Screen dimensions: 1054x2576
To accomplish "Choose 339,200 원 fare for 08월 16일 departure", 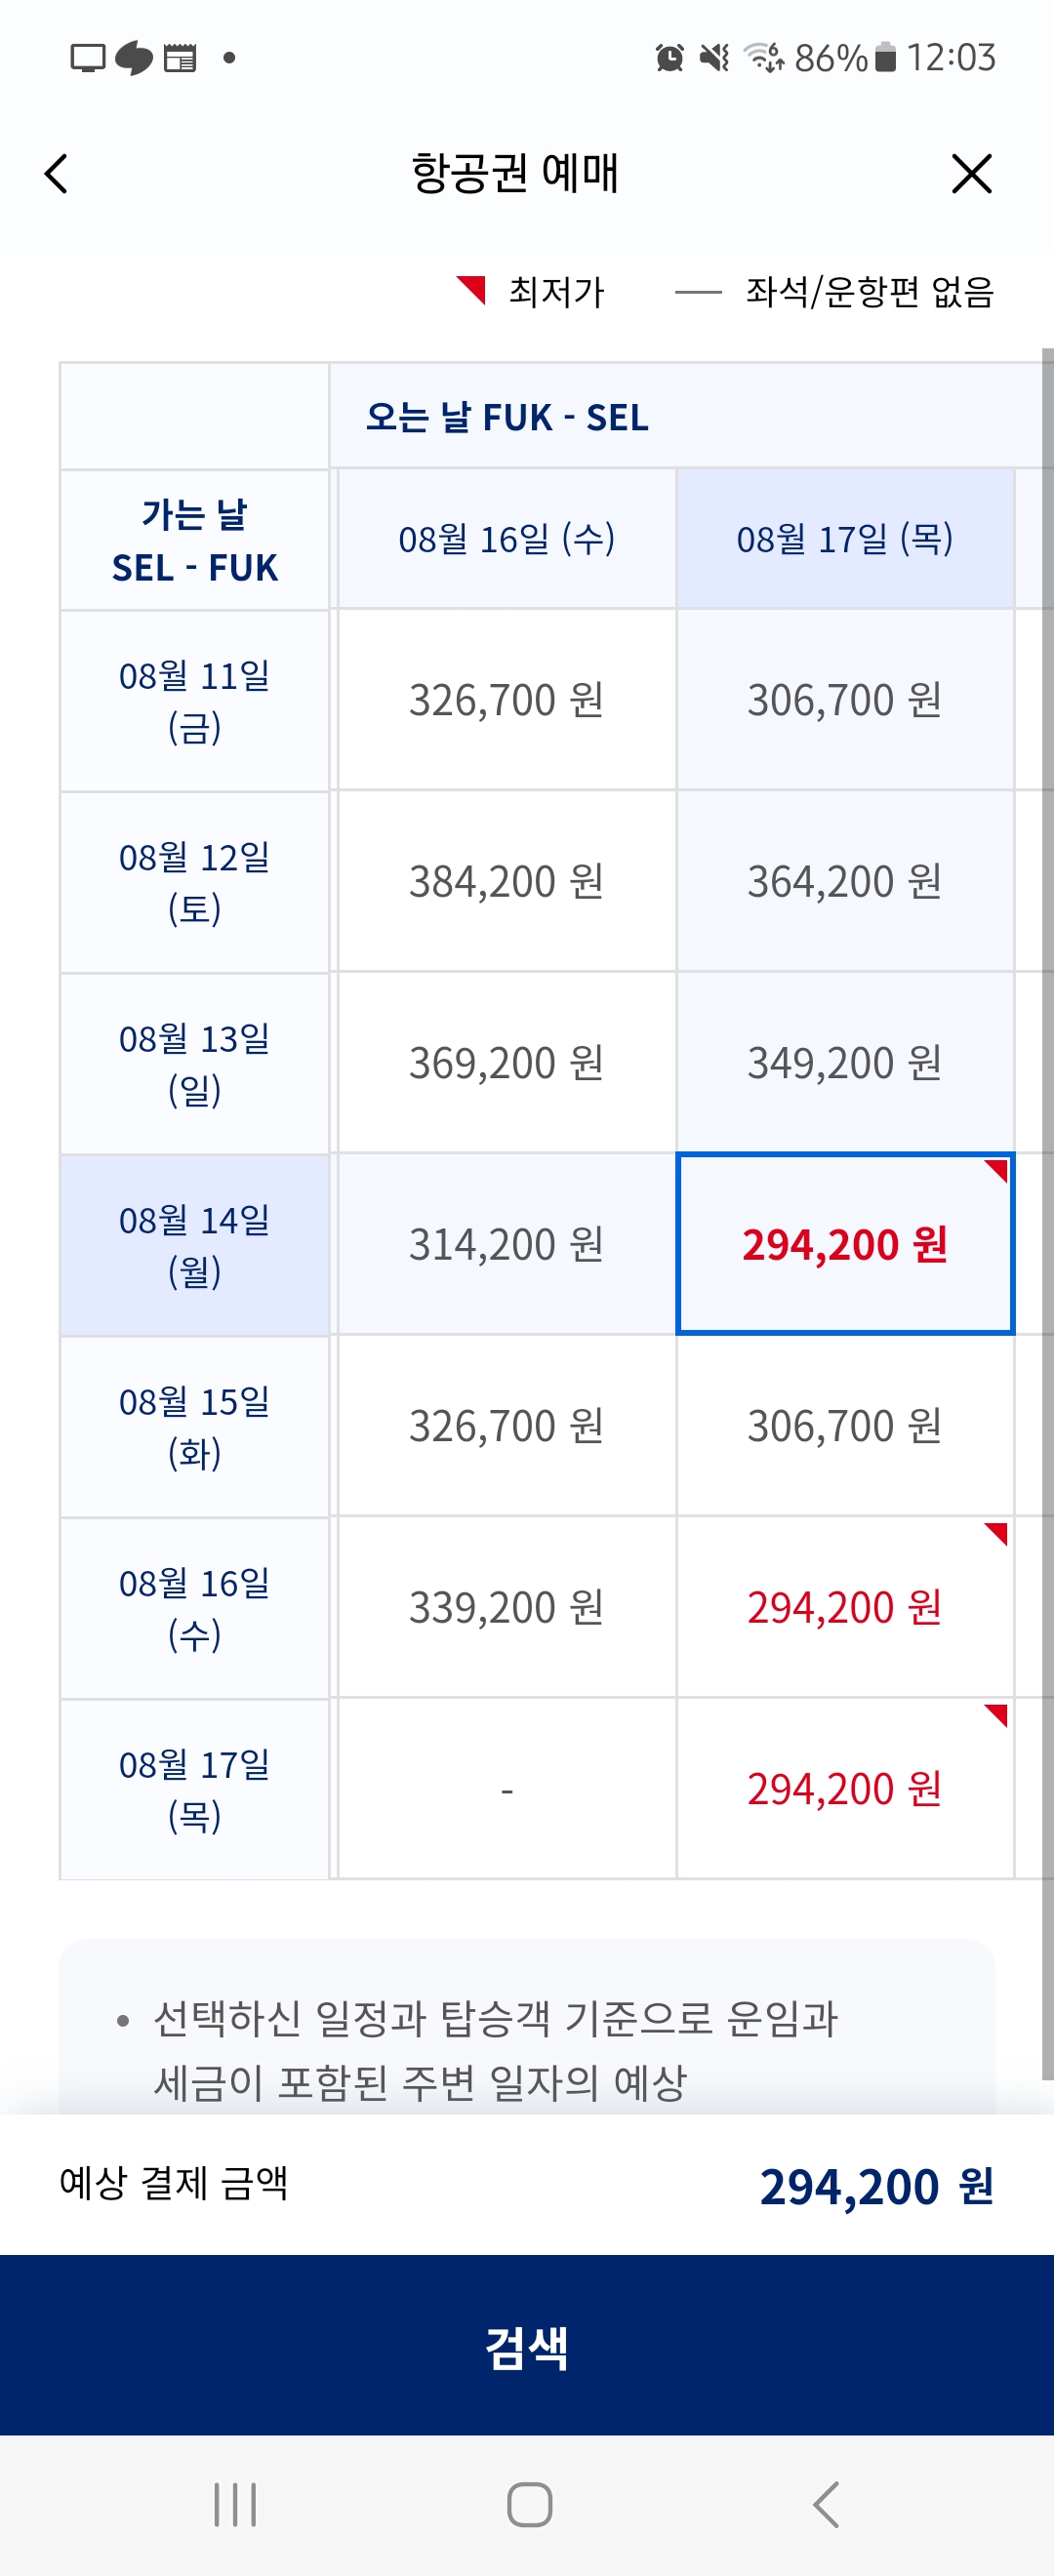I will (507, 1608).
